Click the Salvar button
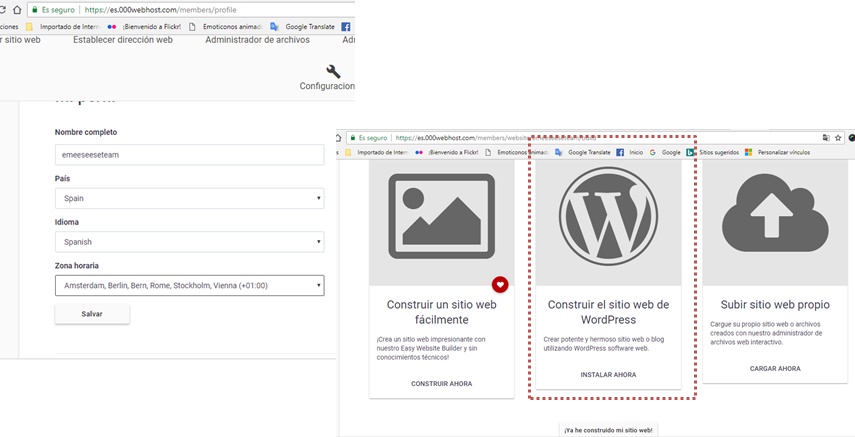Viewport: 855px width, 437px height. click(x=92, y=314)
